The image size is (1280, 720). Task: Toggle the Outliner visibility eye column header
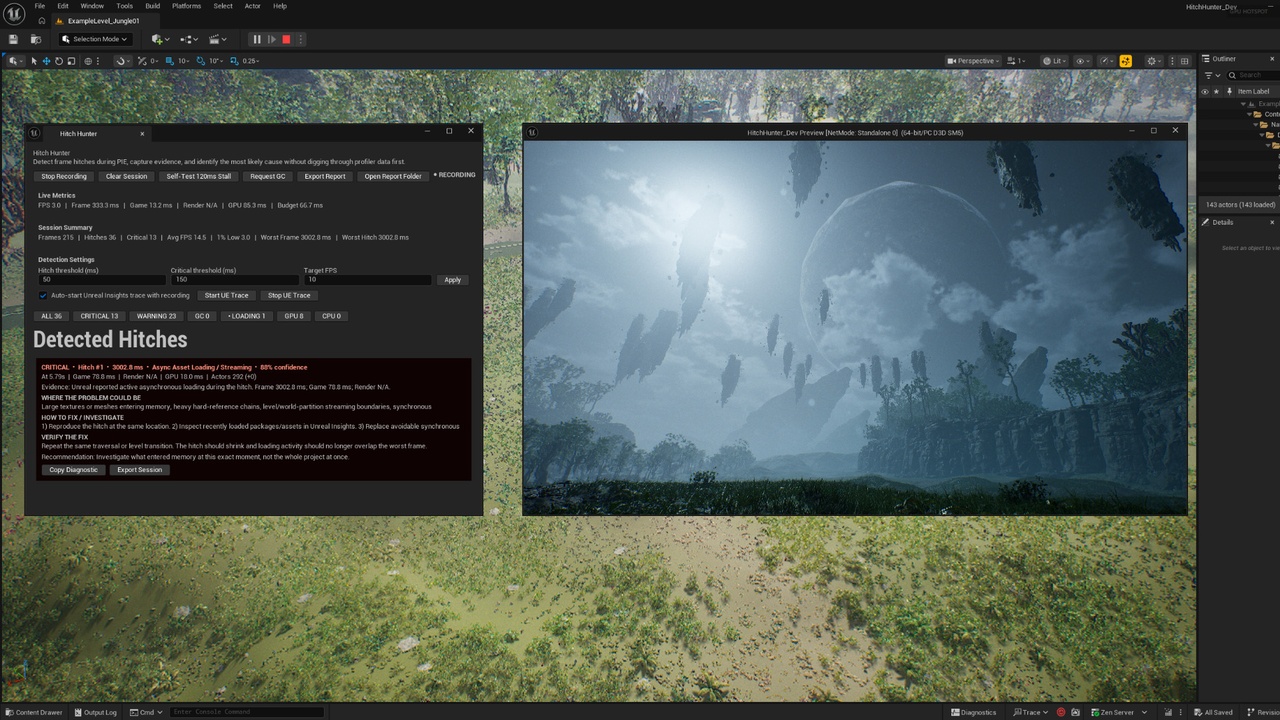(x=1204, y=91)
